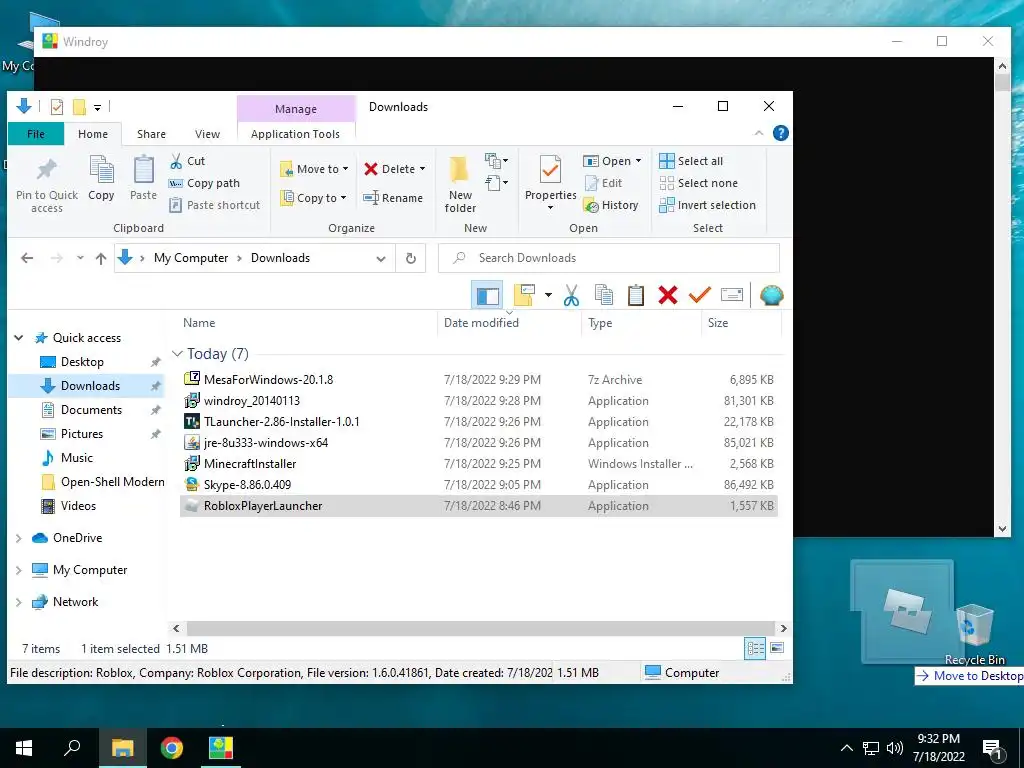Open the Copy to dropdown
Viewport: 1024px width, 768px height.
314,198
